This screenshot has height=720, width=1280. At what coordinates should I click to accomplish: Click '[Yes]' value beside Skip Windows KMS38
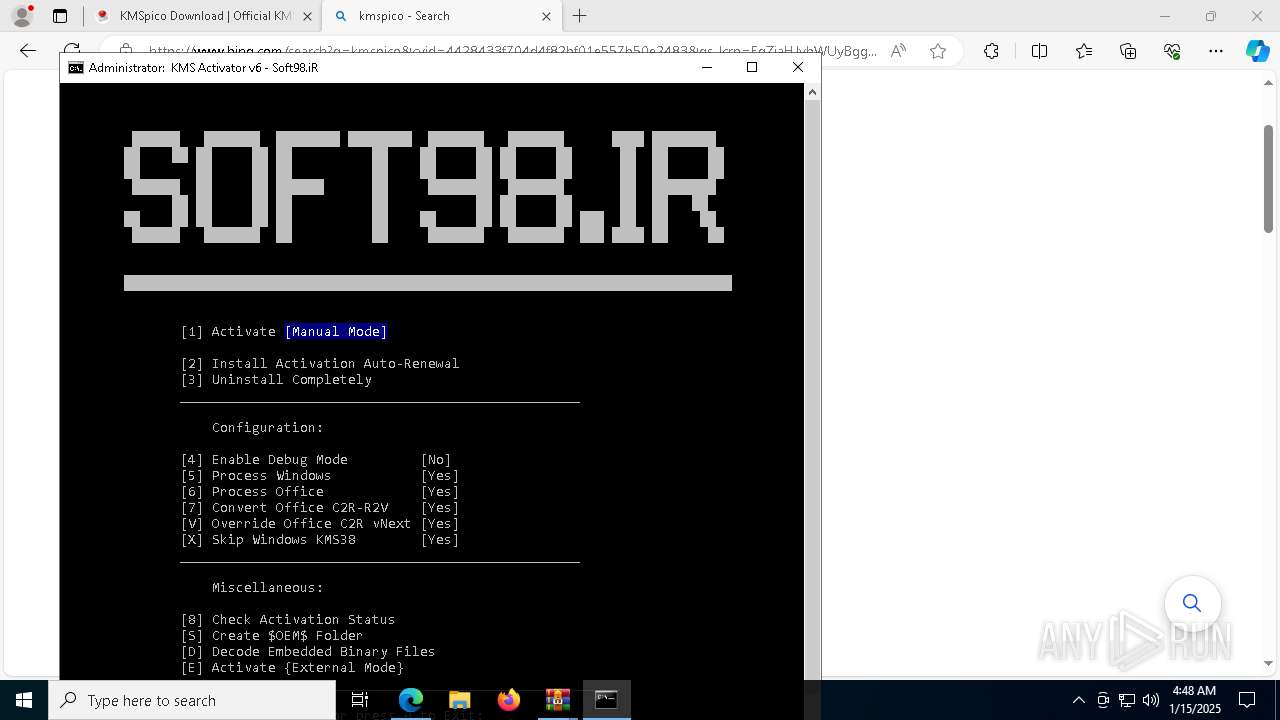pos(440,540)
